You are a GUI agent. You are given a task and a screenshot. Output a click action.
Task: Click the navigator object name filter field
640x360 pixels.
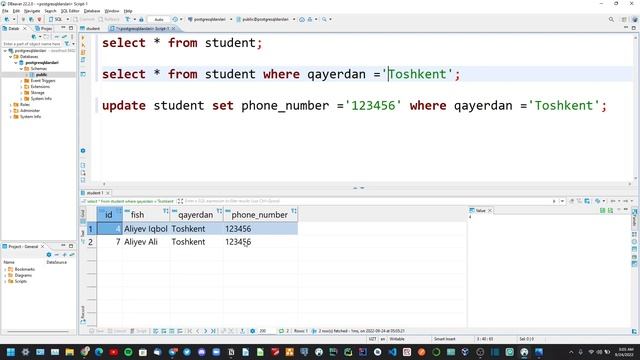[x=31, y=44]
